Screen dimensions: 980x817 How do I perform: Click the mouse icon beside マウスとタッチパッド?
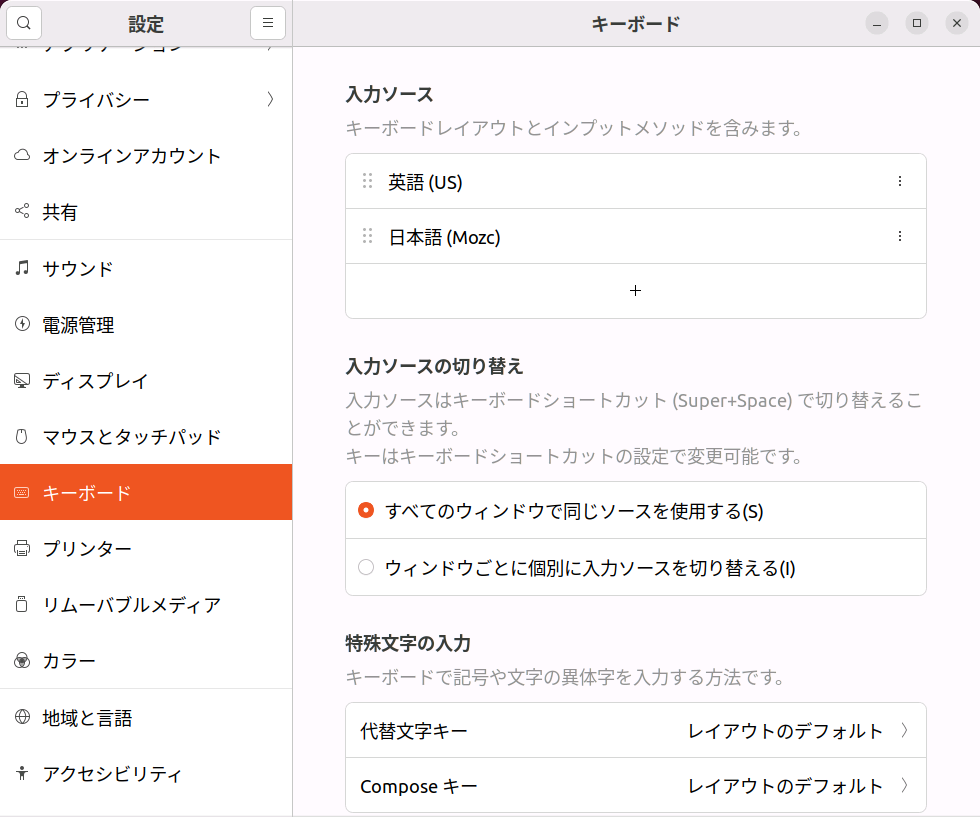point(22,436)
